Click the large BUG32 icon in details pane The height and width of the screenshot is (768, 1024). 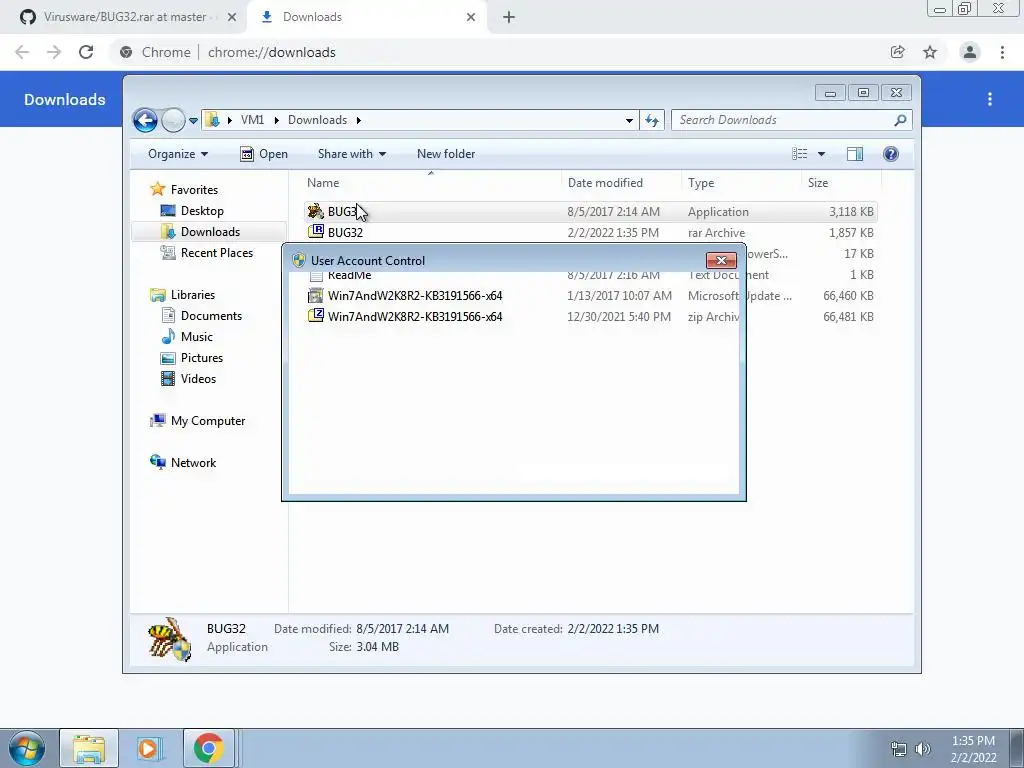point(169,639)
